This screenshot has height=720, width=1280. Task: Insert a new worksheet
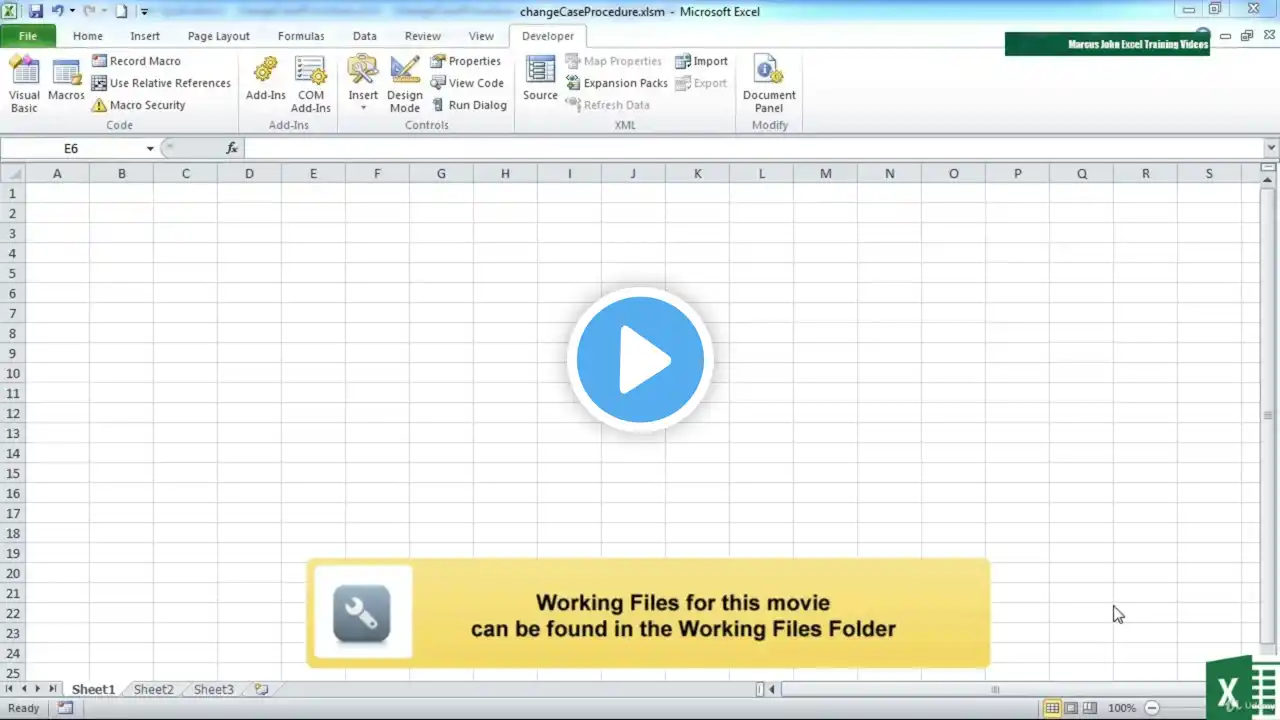(261, 690)
